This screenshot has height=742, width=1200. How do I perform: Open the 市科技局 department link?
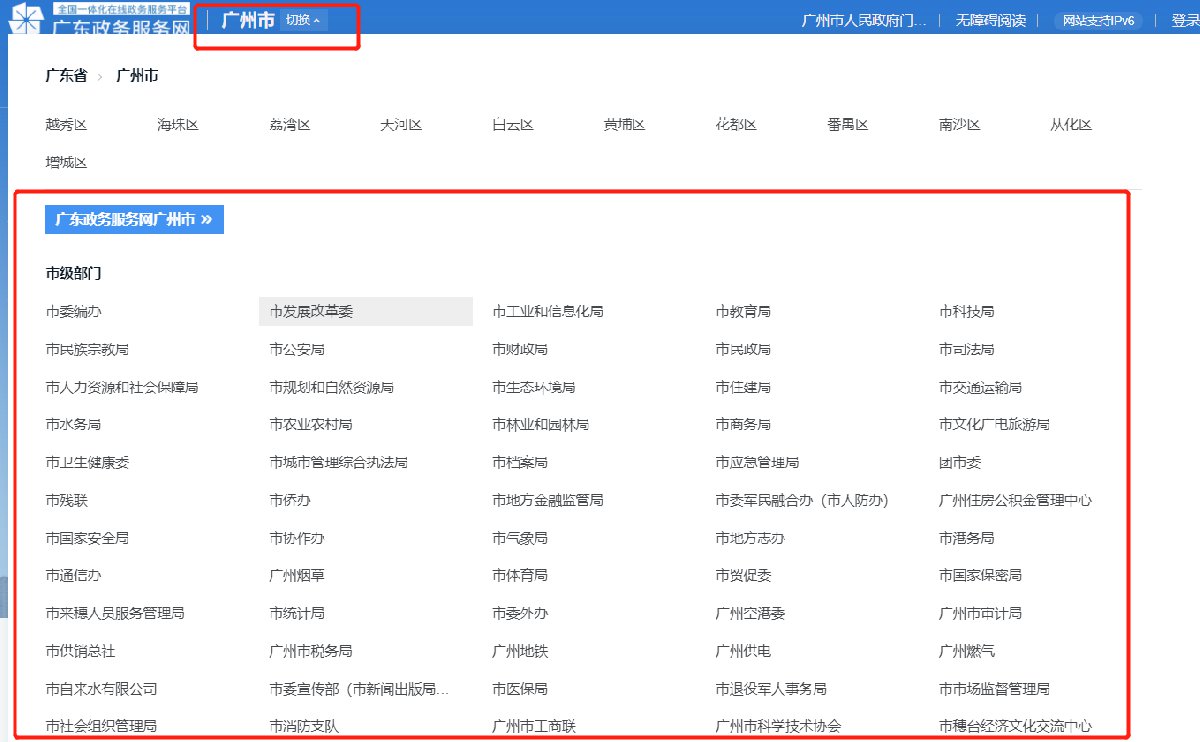click(x=966, y=312)
